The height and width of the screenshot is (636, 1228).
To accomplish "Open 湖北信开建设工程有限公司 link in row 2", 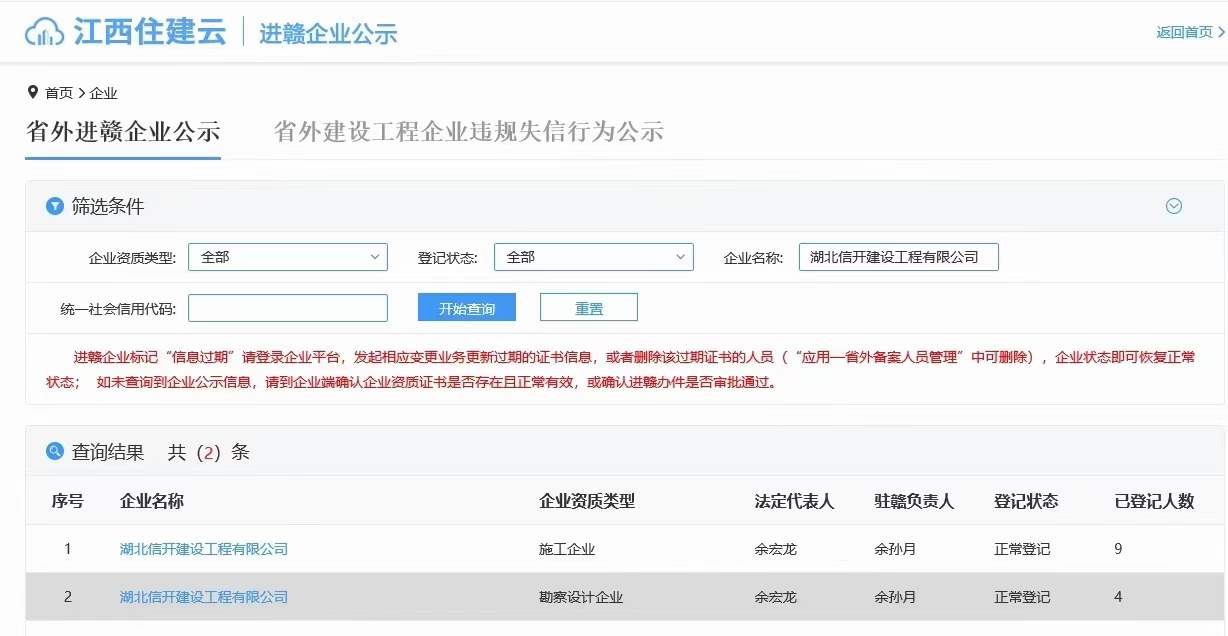I will tap(204, 597).
